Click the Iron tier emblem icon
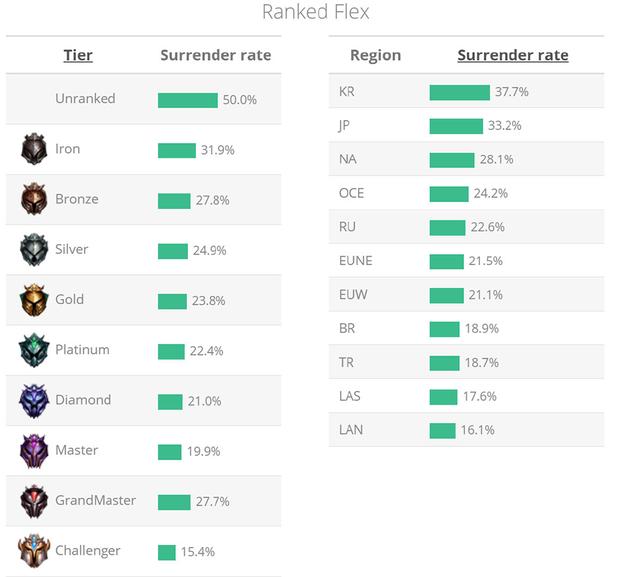The width and height of the screenshot is (640, 577). 34,149
